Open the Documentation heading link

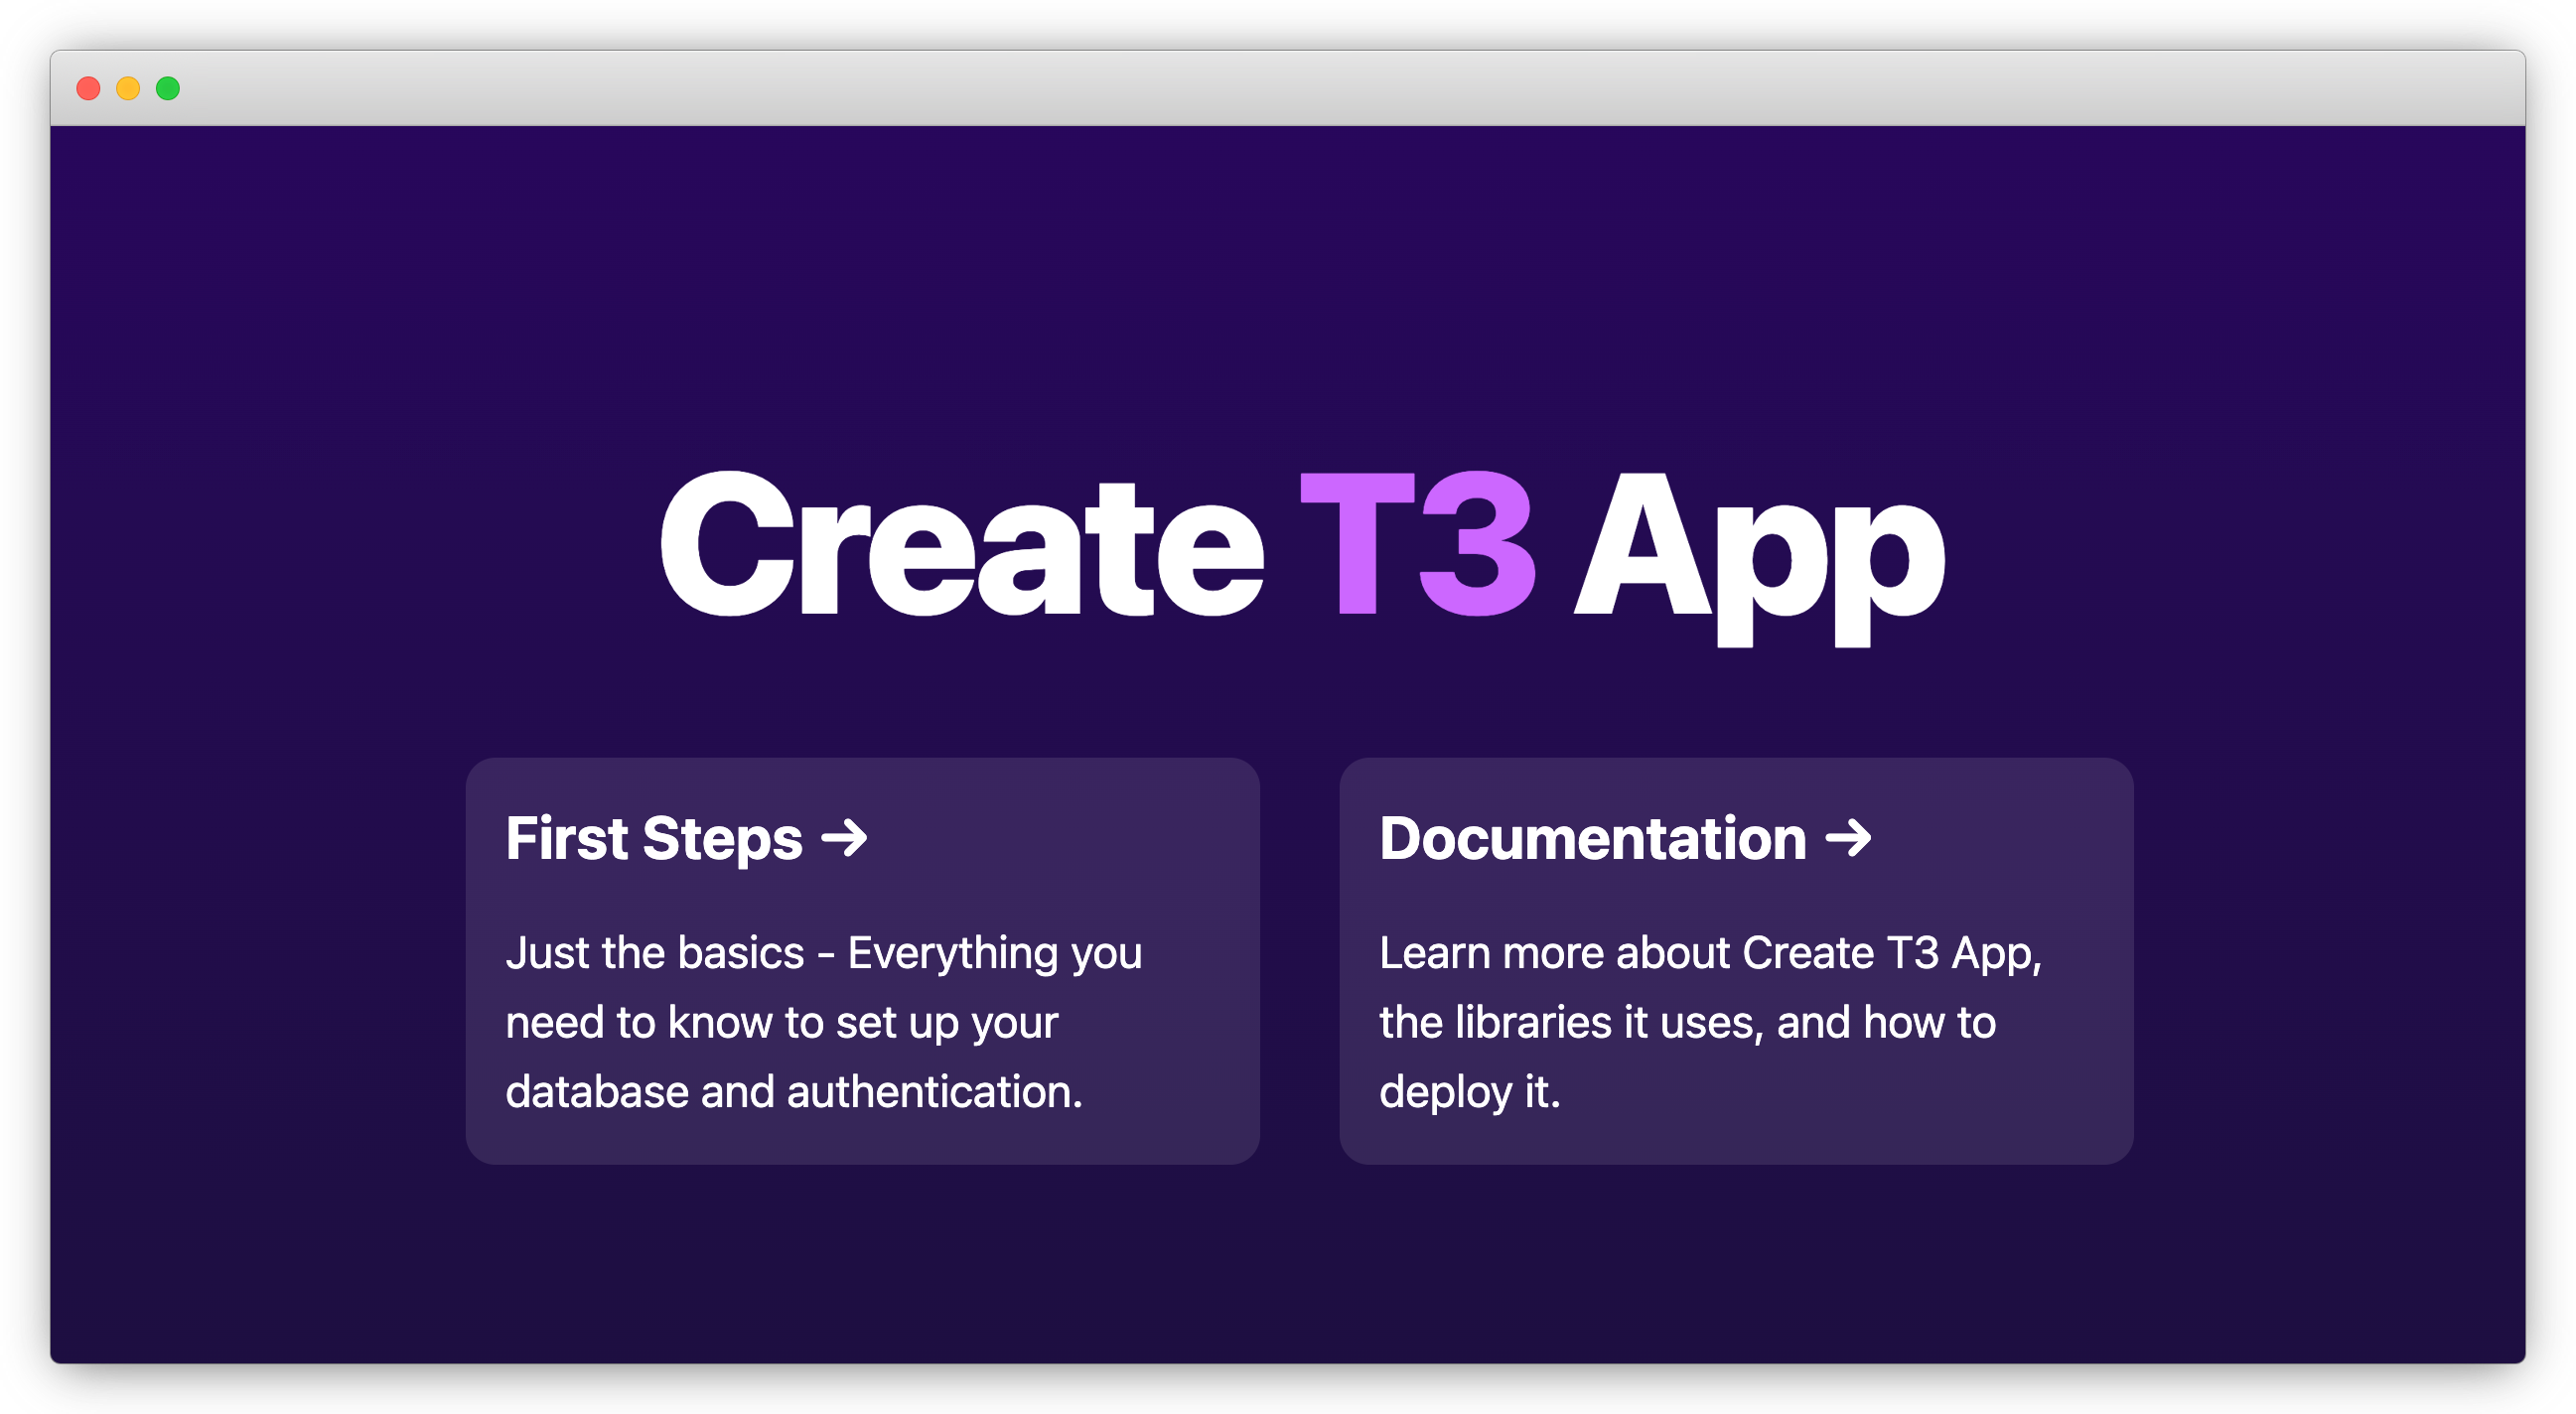coord(1592,838)
